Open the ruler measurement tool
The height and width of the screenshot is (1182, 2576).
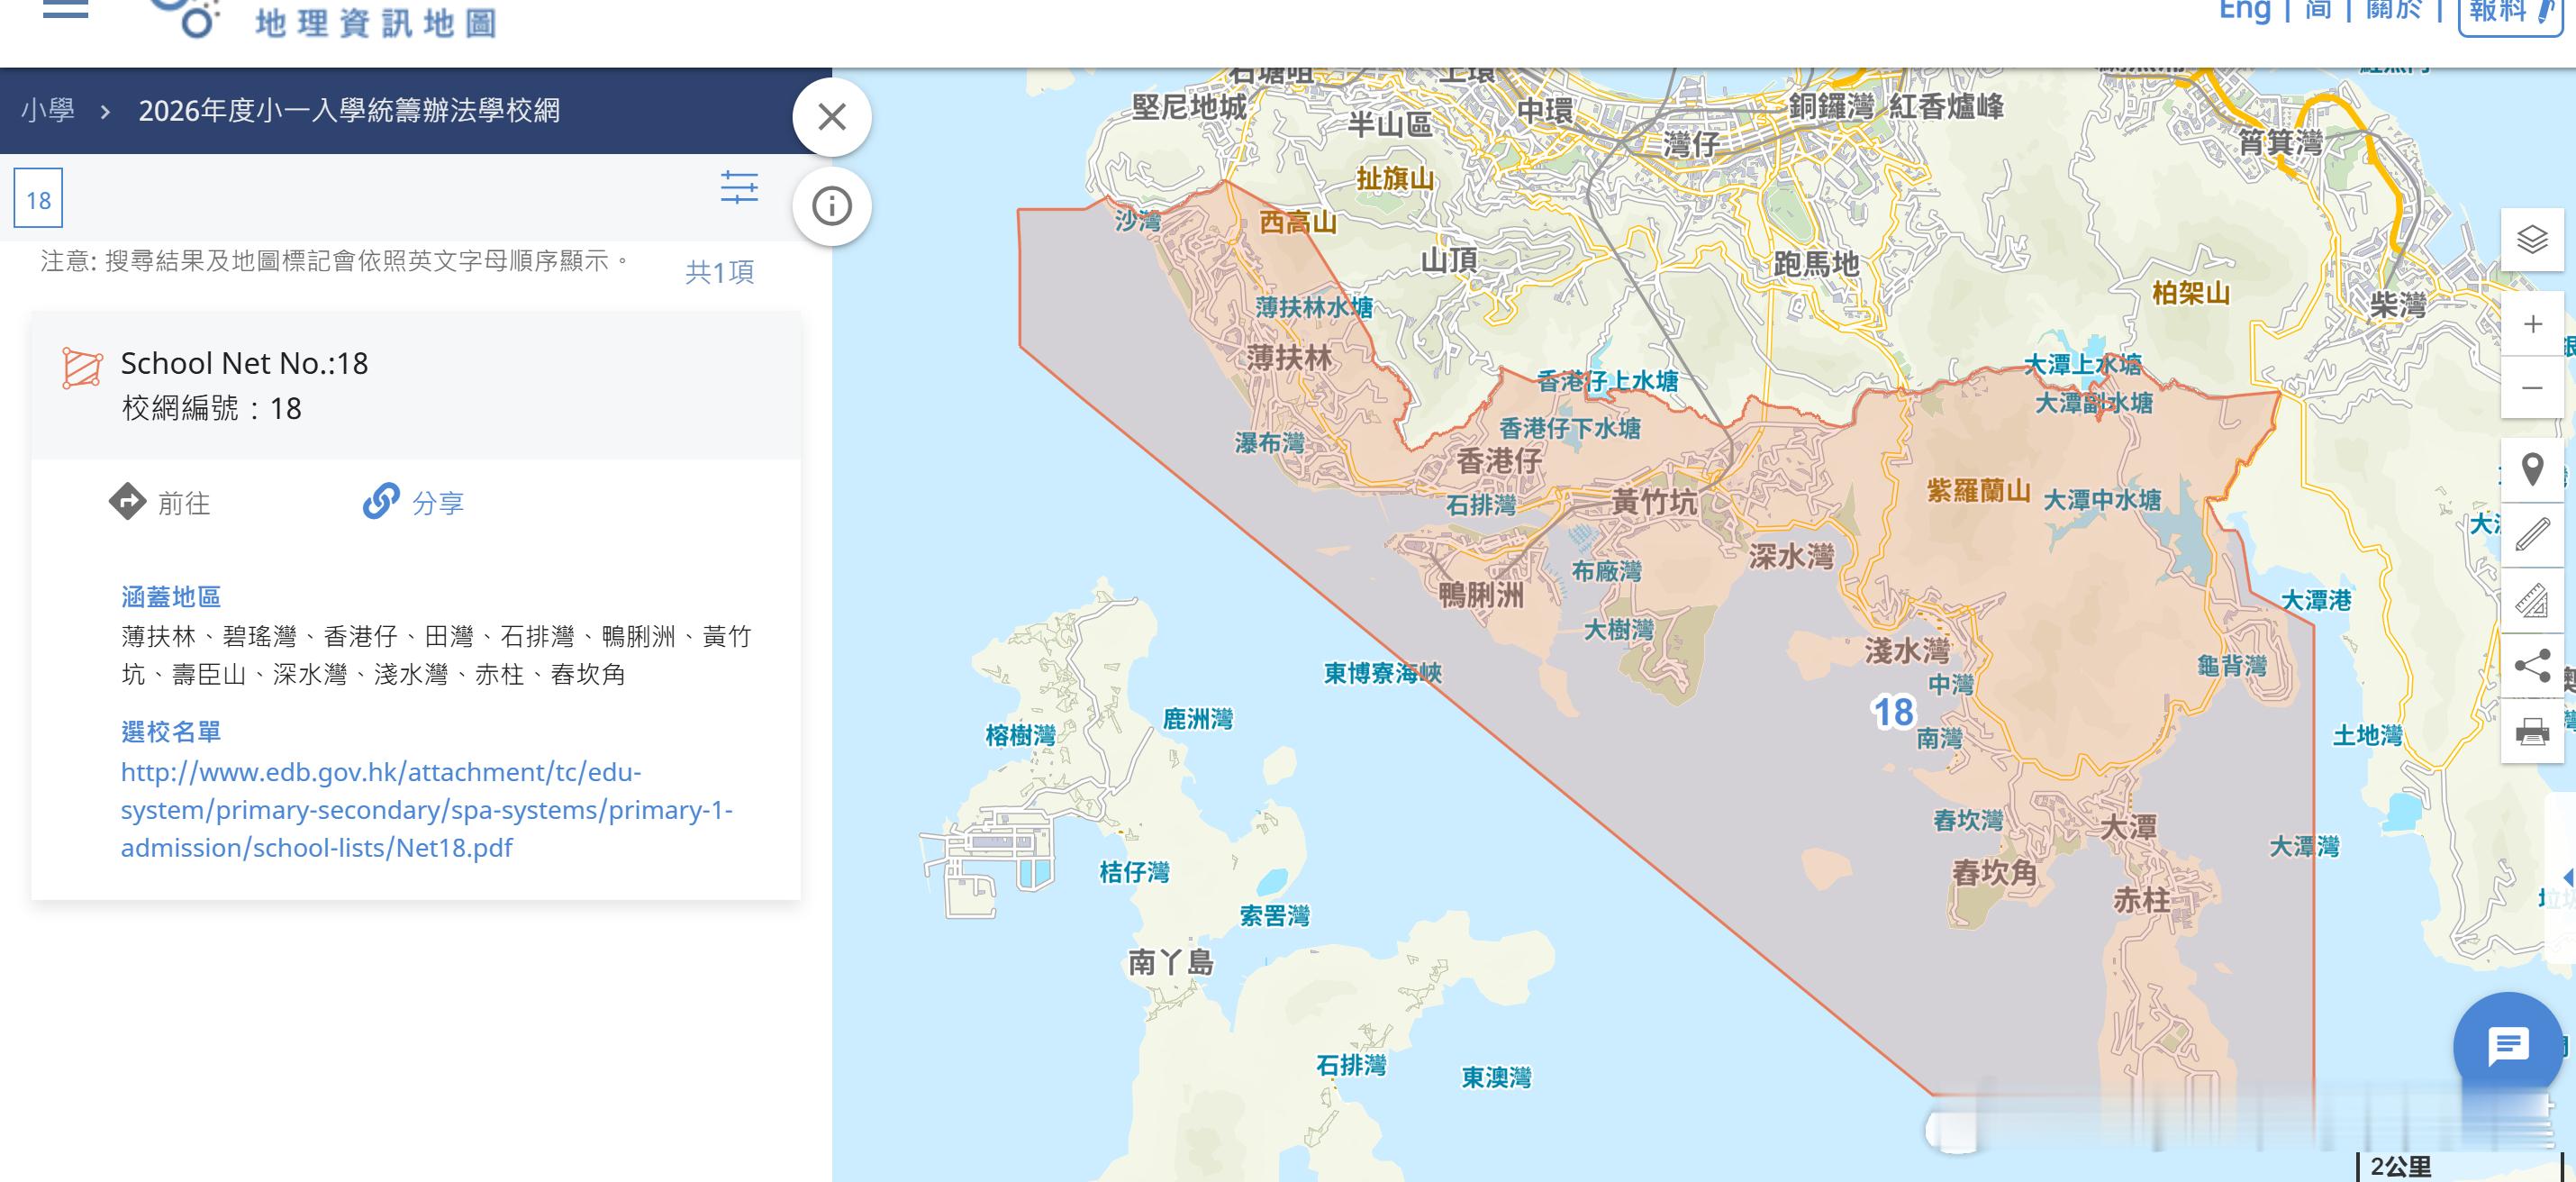tap(2531, 600)
